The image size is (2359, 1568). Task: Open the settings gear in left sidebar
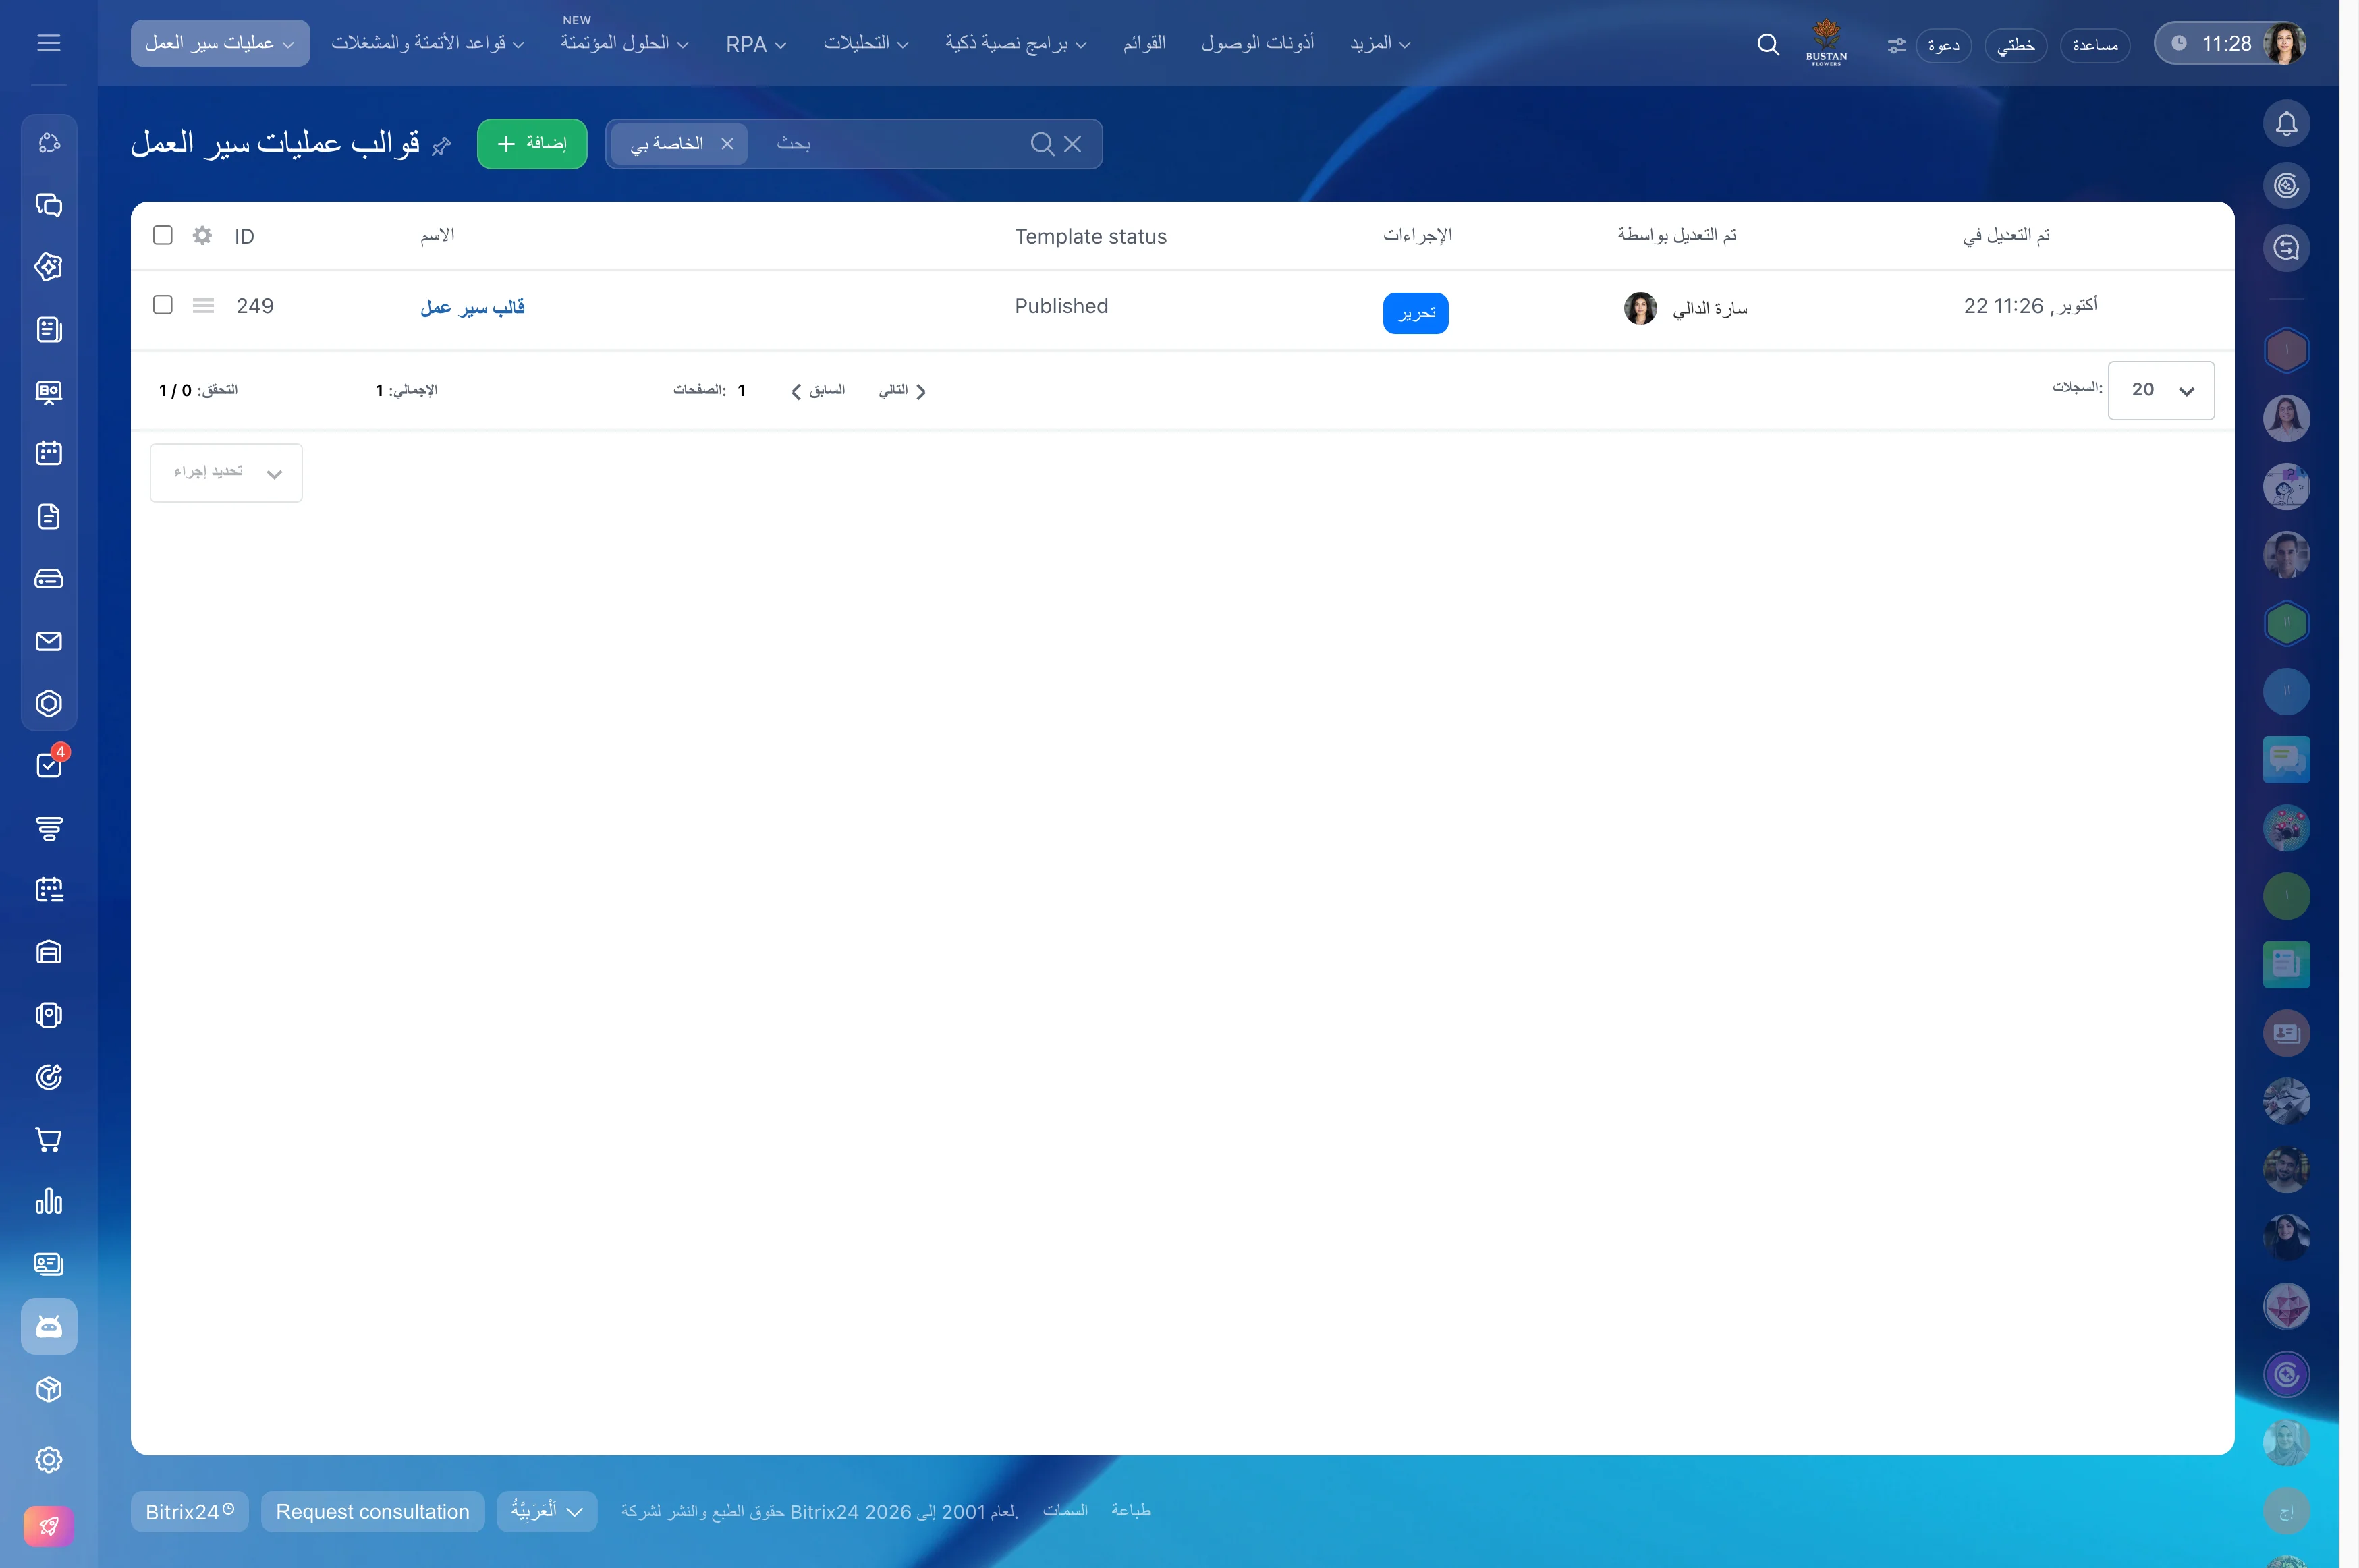pos(48,1459)
